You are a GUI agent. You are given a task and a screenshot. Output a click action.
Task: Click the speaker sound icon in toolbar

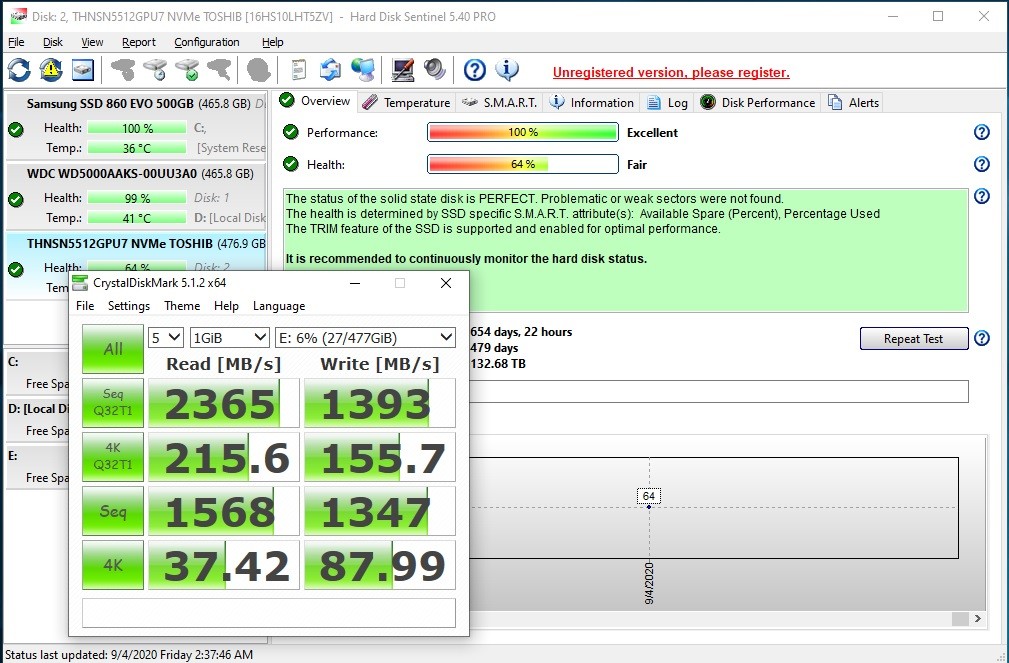point(434,70)
